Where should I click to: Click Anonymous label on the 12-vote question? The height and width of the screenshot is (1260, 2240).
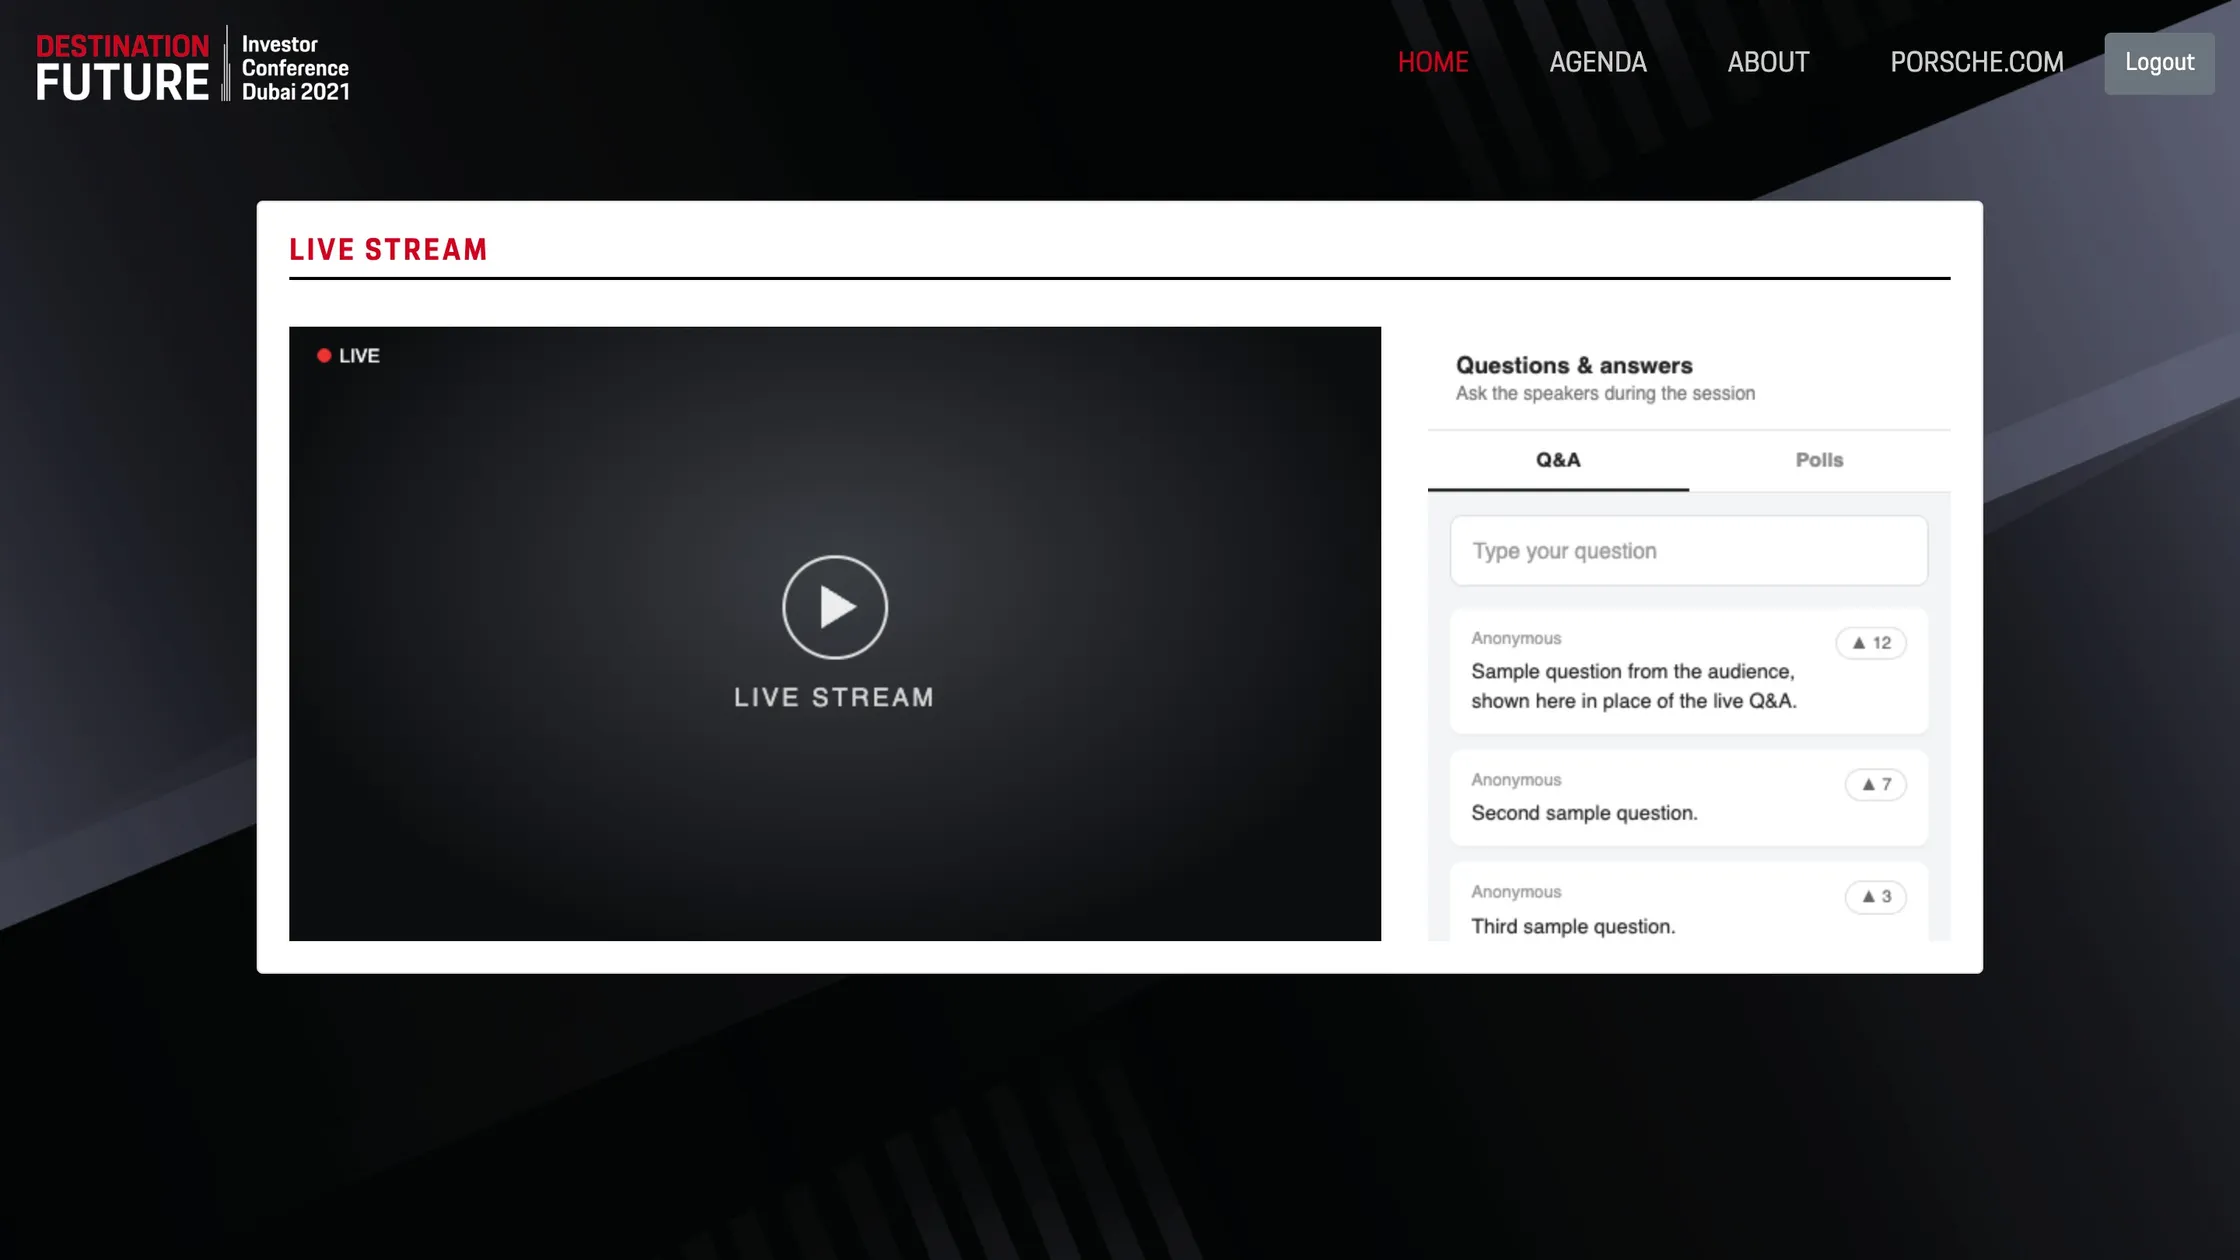click(x=1516, y=638)
